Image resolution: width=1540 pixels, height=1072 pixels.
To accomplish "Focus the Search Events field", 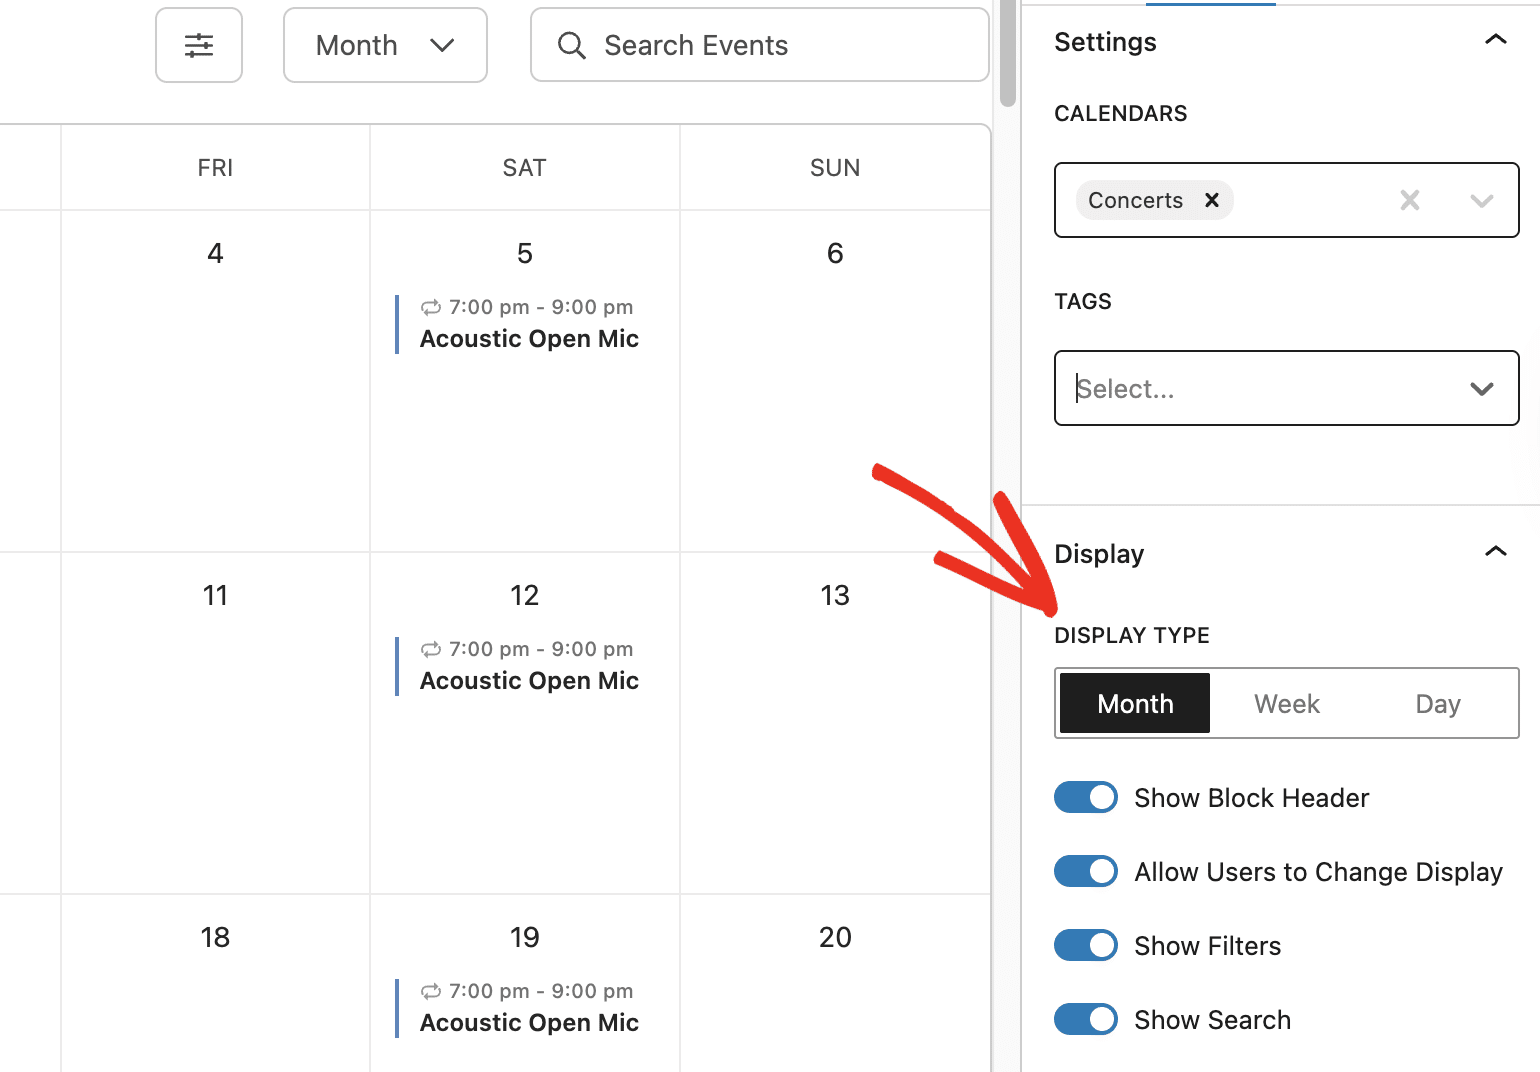I will tap(760, 45).
